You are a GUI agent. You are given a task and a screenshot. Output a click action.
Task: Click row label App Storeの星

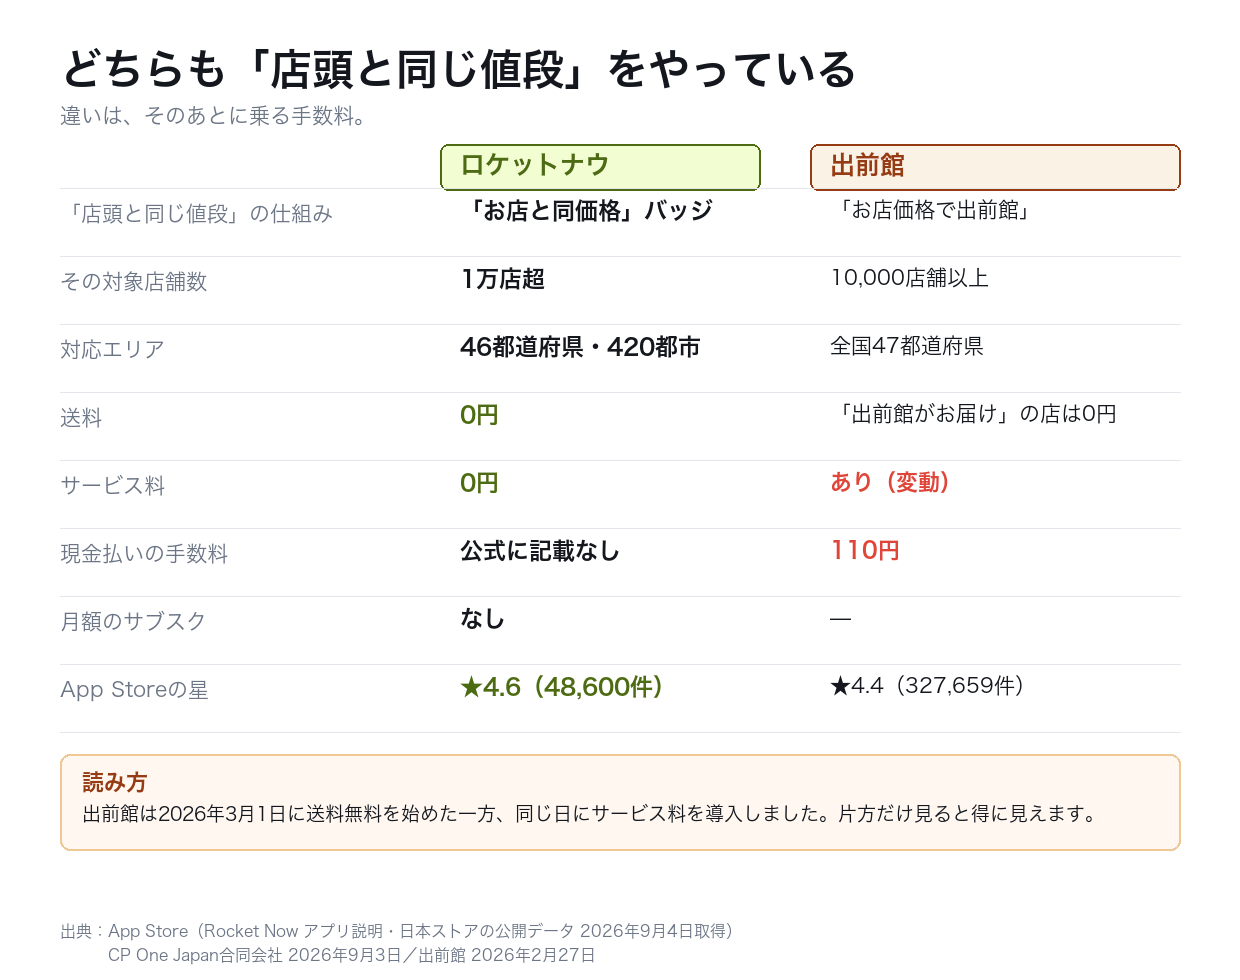tap(134, 690)
